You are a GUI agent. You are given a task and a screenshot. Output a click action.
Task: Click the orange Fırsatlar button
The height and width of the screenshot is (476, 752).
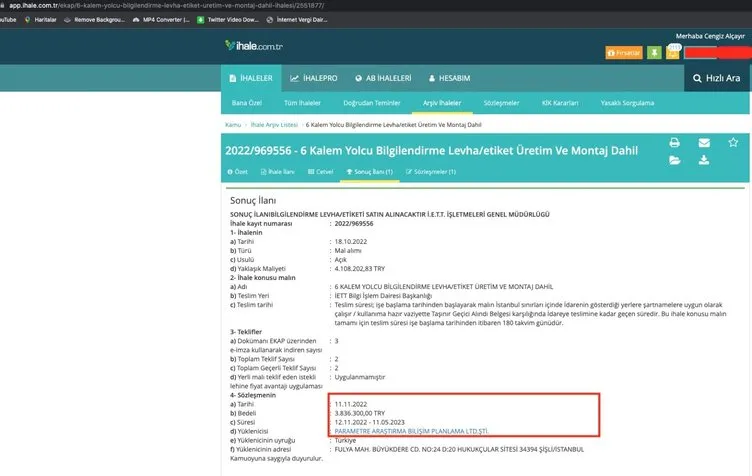click(624, 52)
